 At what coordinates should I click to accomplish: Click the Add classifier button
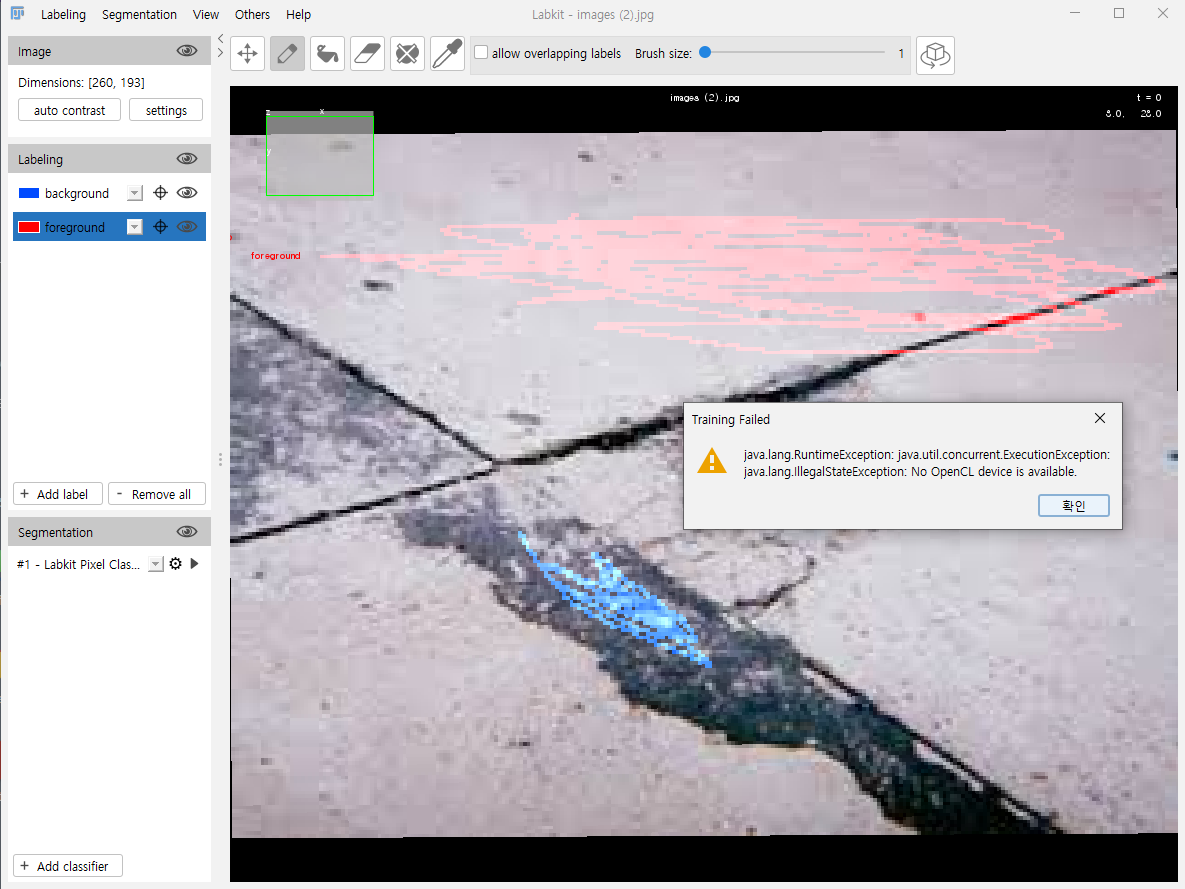67,865
